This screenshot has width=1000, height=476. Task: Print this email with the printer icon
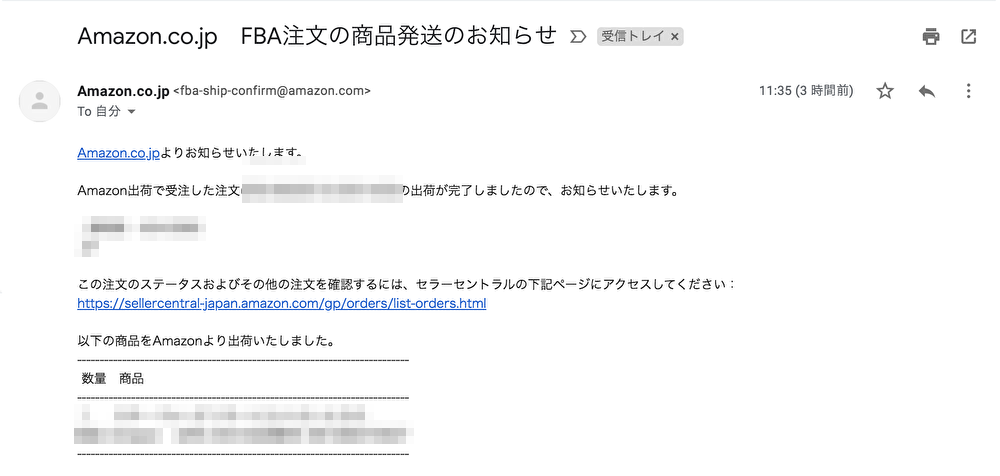[931, 37]
